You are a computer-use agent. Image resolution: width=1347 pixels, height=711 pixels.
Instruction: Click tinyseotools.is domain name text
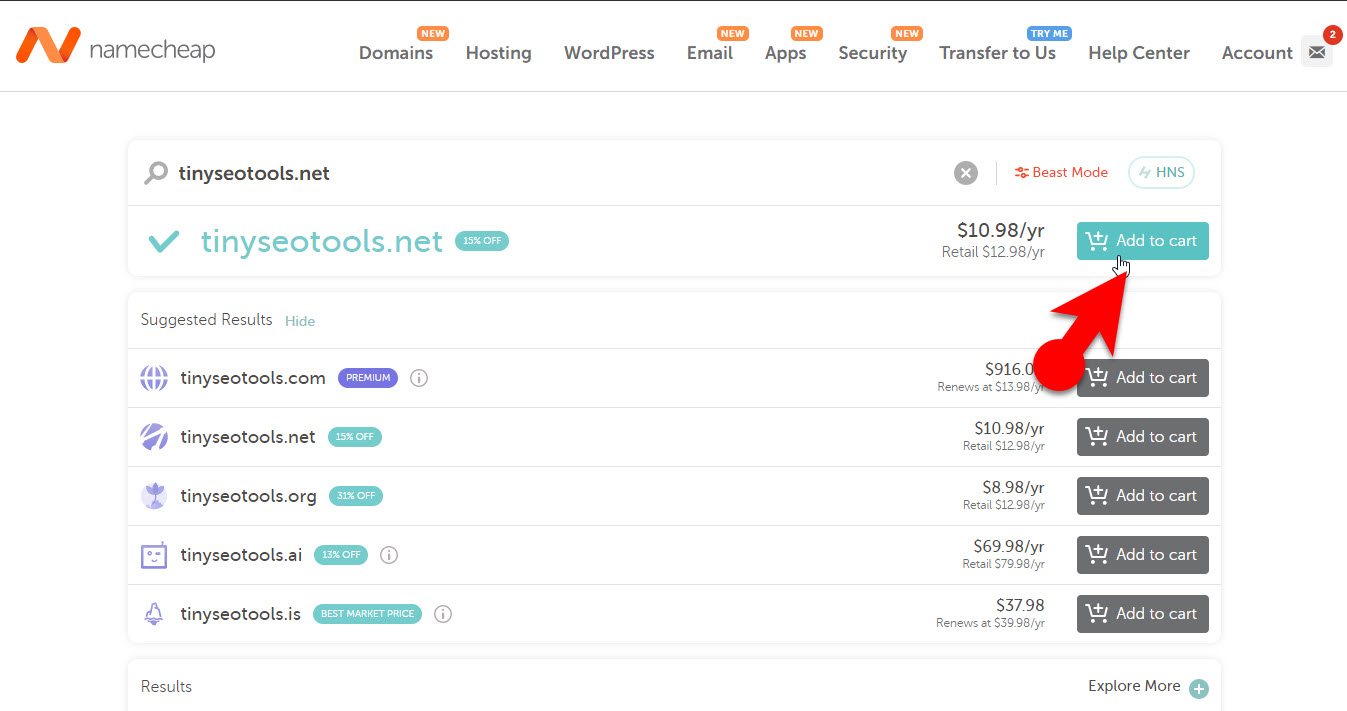(x=240, y=614)
